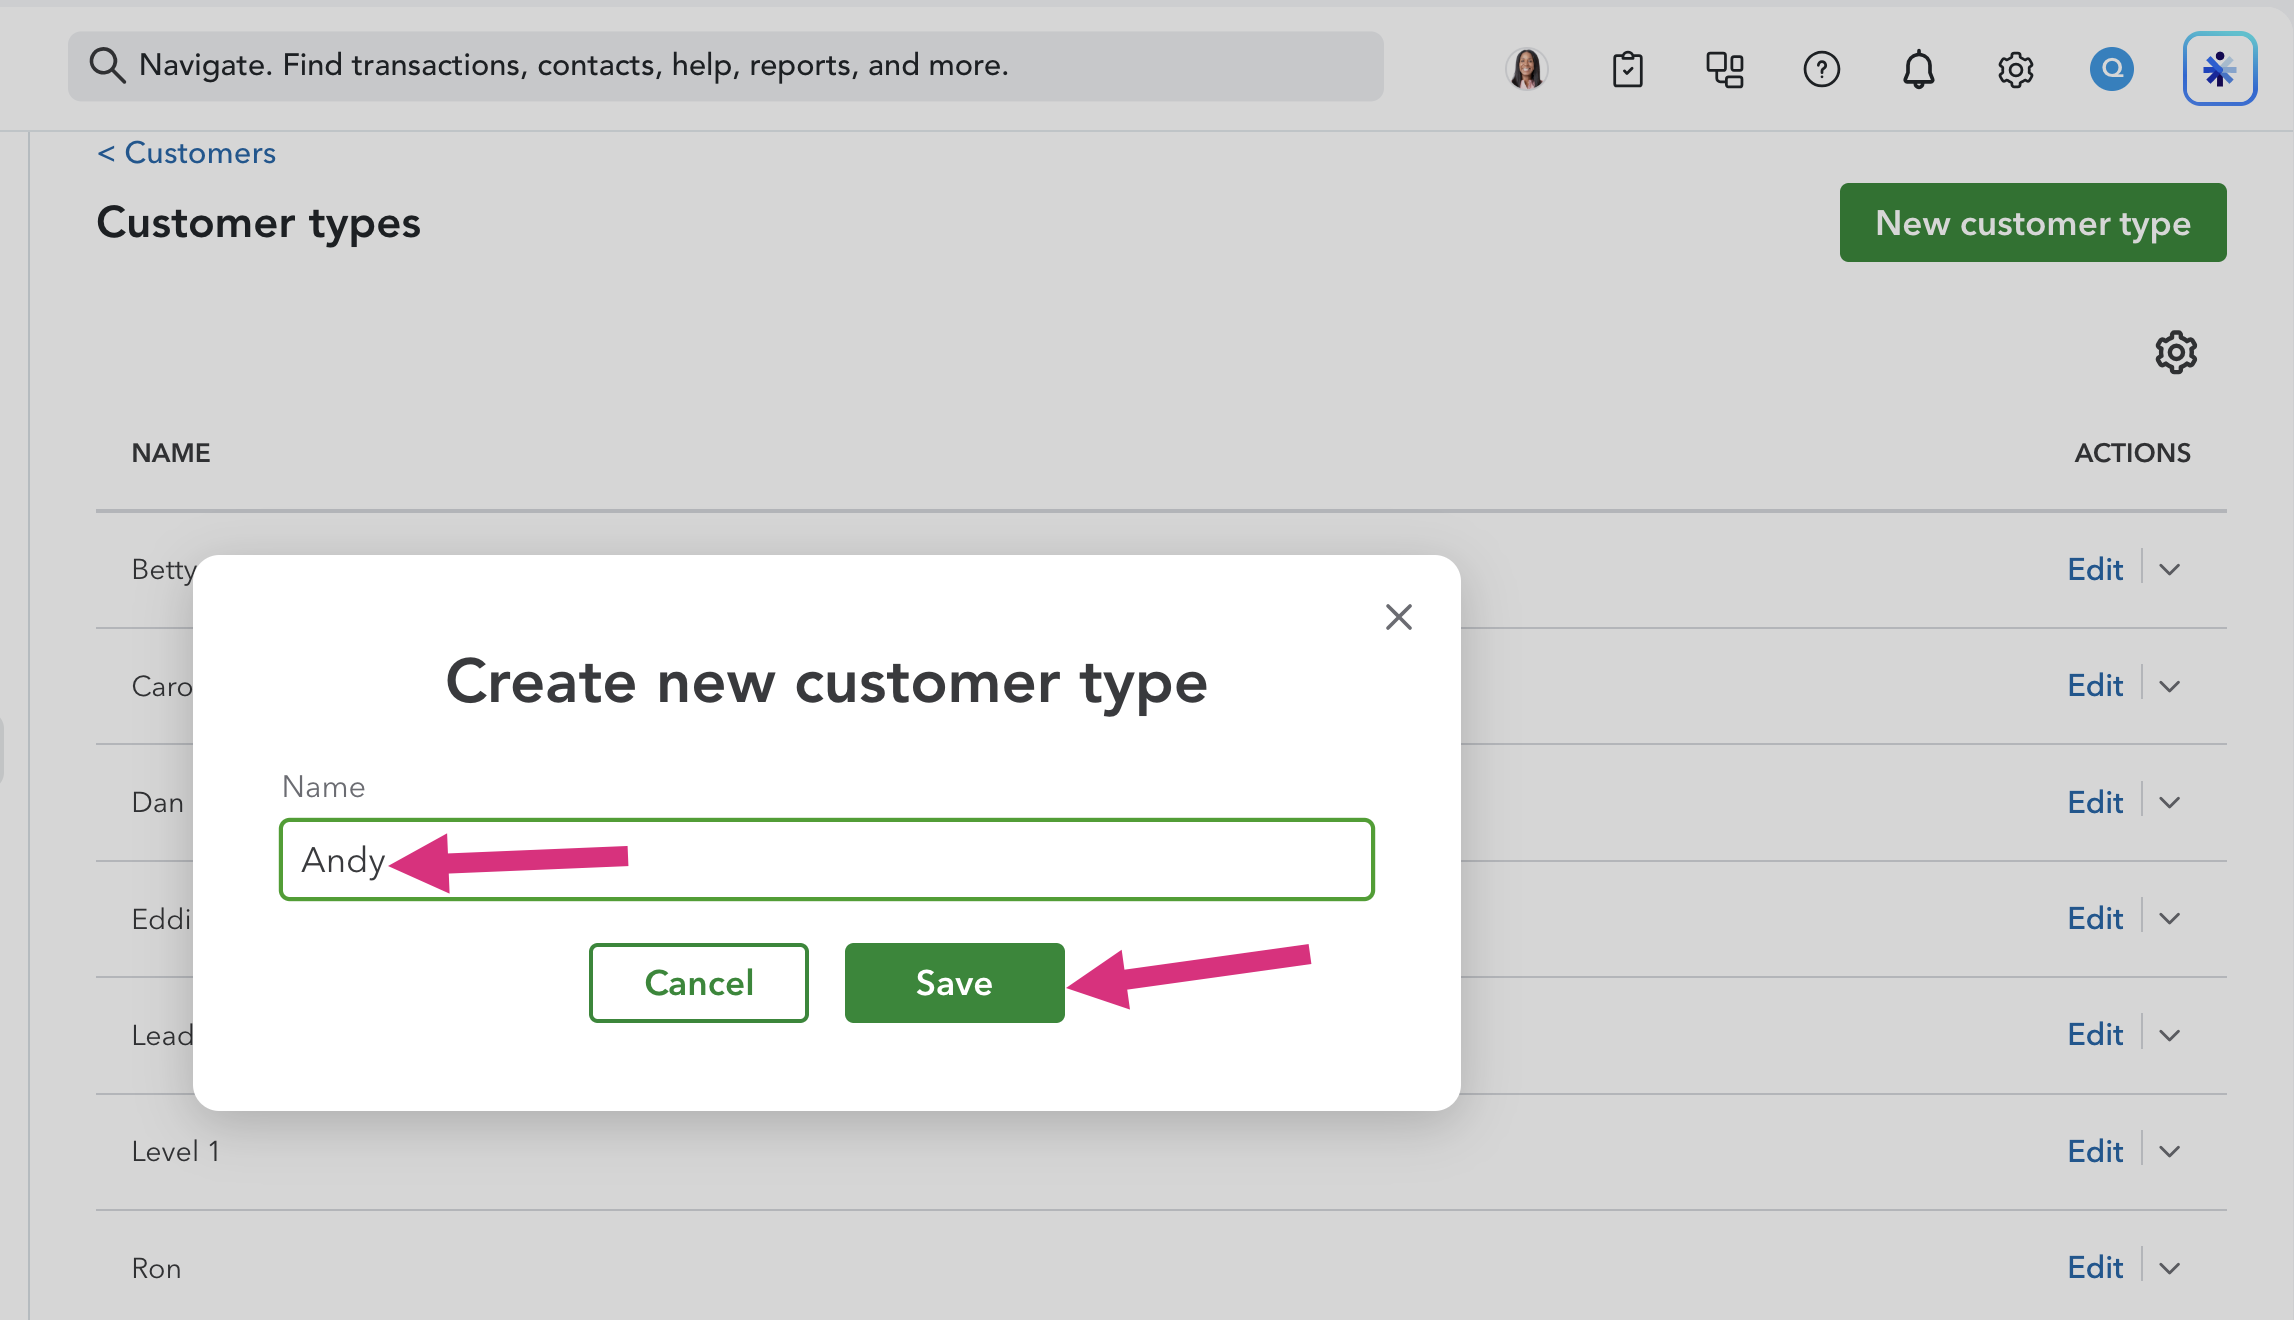Go back to Customers link
Viewport: 2294px width, 1320px height.
point(187,153)
